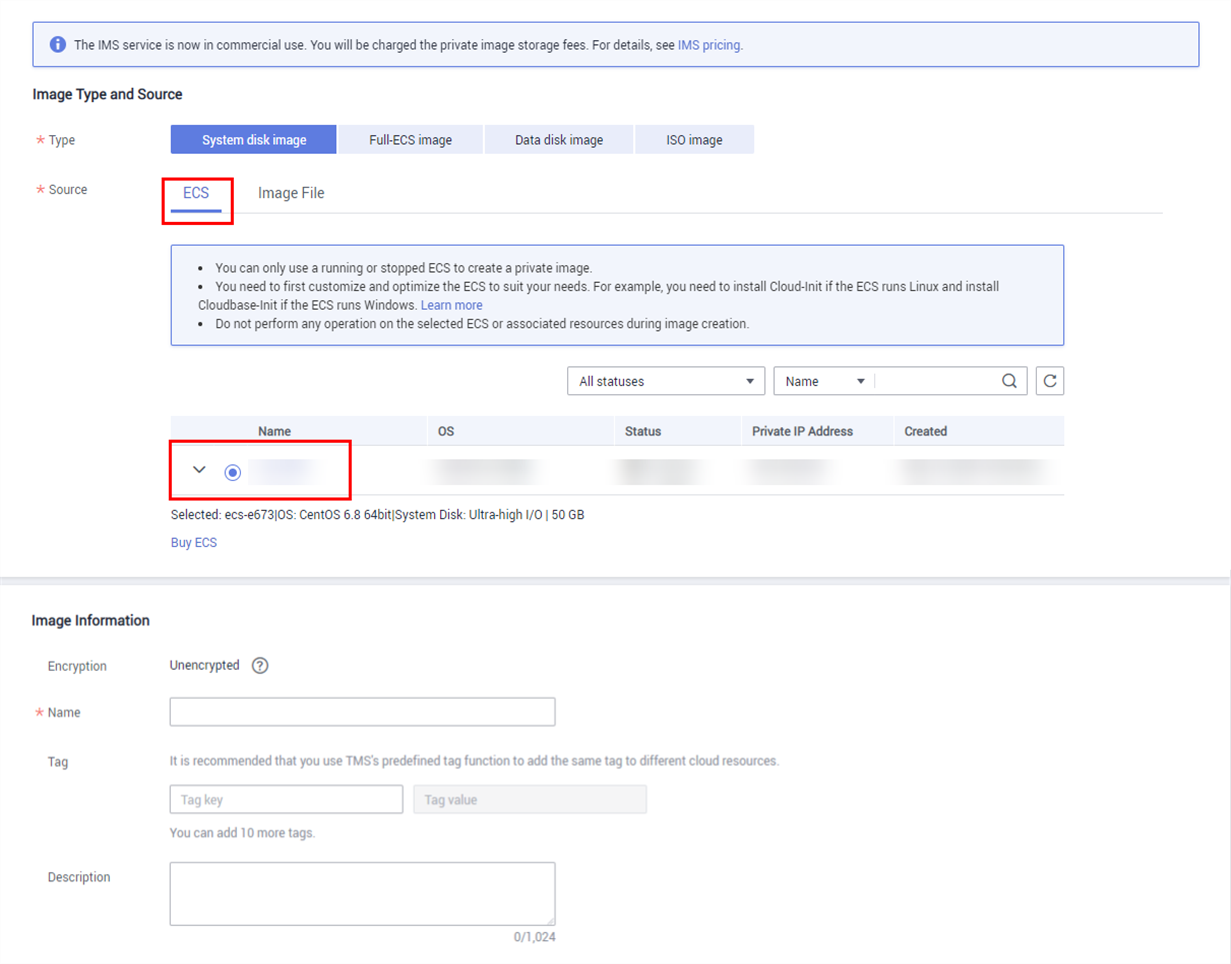Open the Learn more link
The image size is (1231, 964).
click(x=451, y=305)
